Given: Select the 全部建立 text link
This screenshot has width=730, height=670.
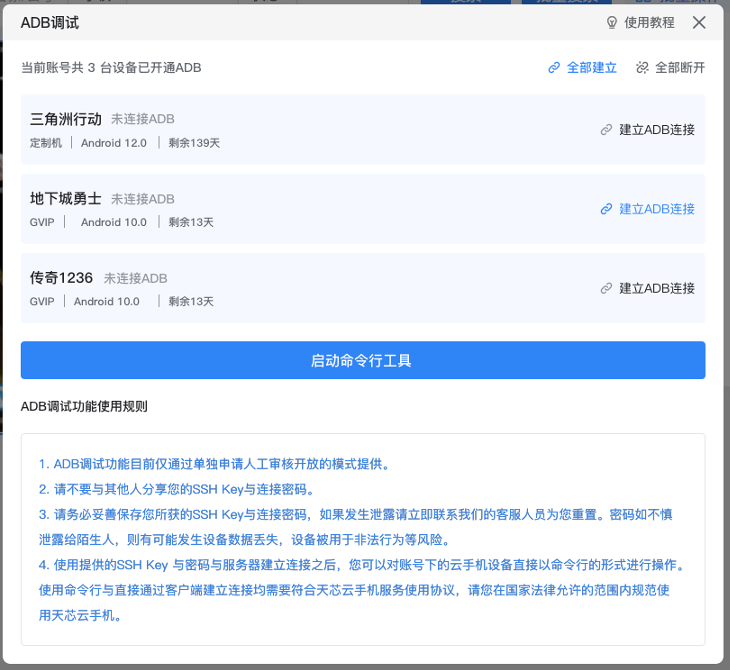Looking at the screenshot, I should pos(591,68).
